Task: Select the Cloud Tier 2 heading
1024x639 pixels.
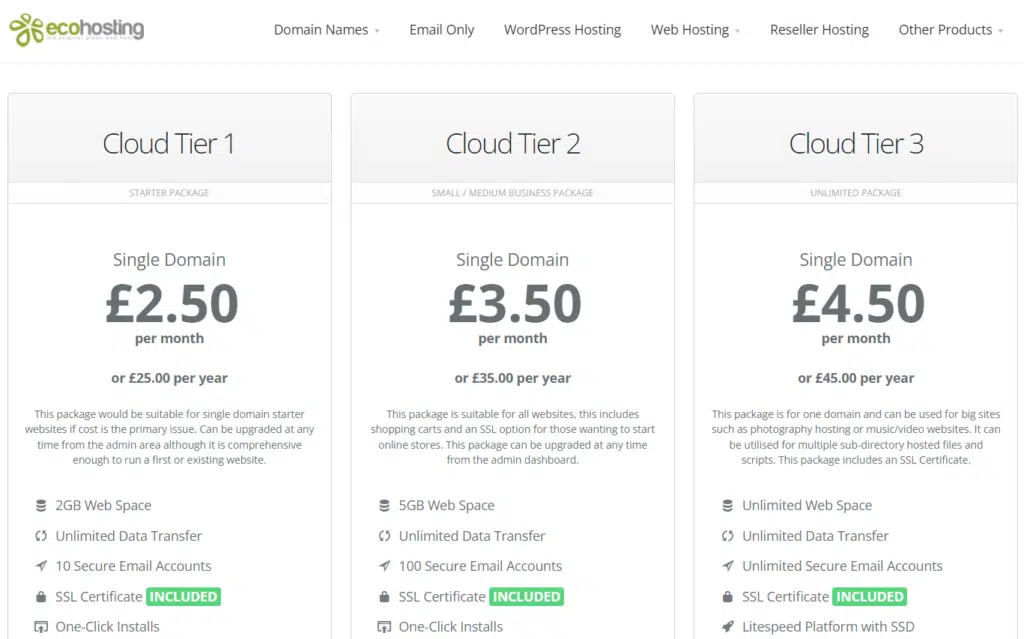Action: point(513,144)
